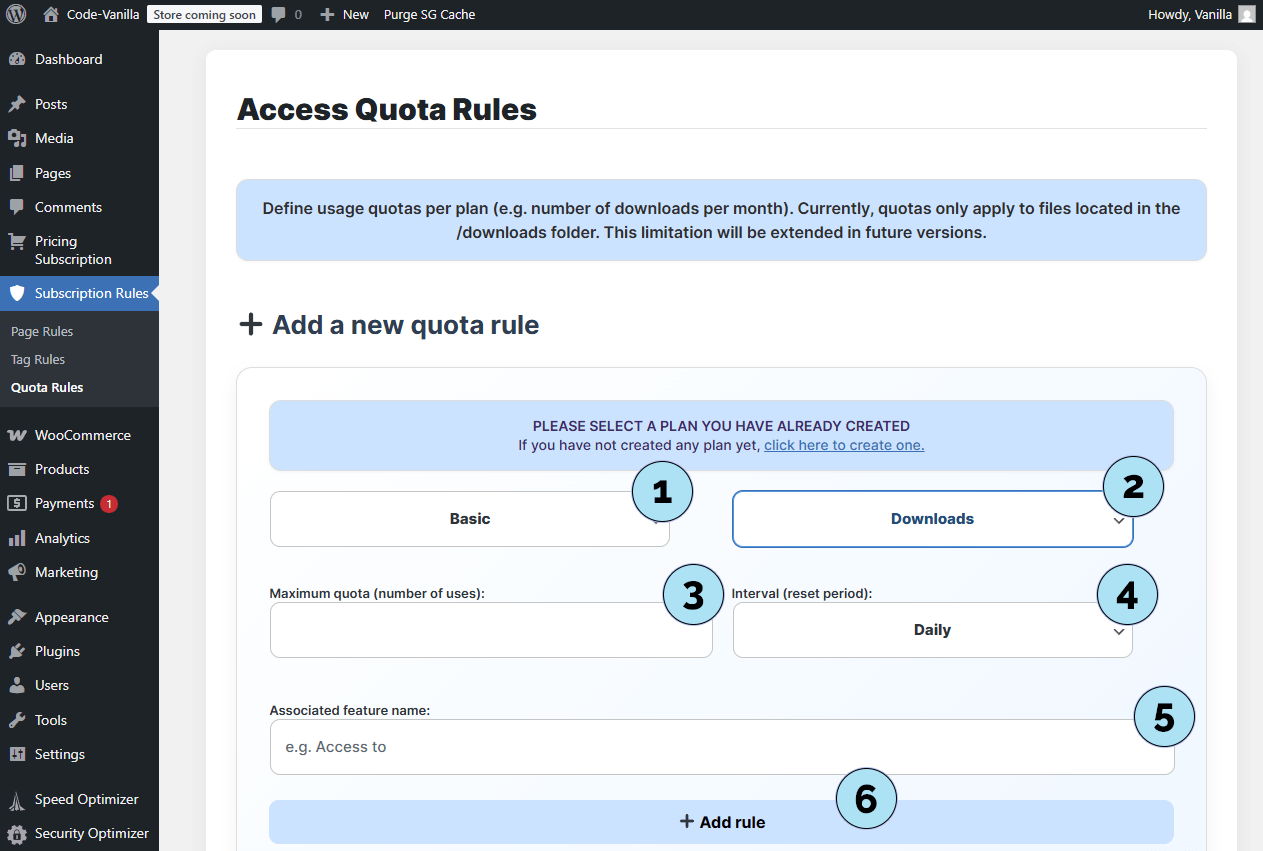
Task: Click the Plugins plug icon
Action: pyautogui.click(x=16, y=651)
